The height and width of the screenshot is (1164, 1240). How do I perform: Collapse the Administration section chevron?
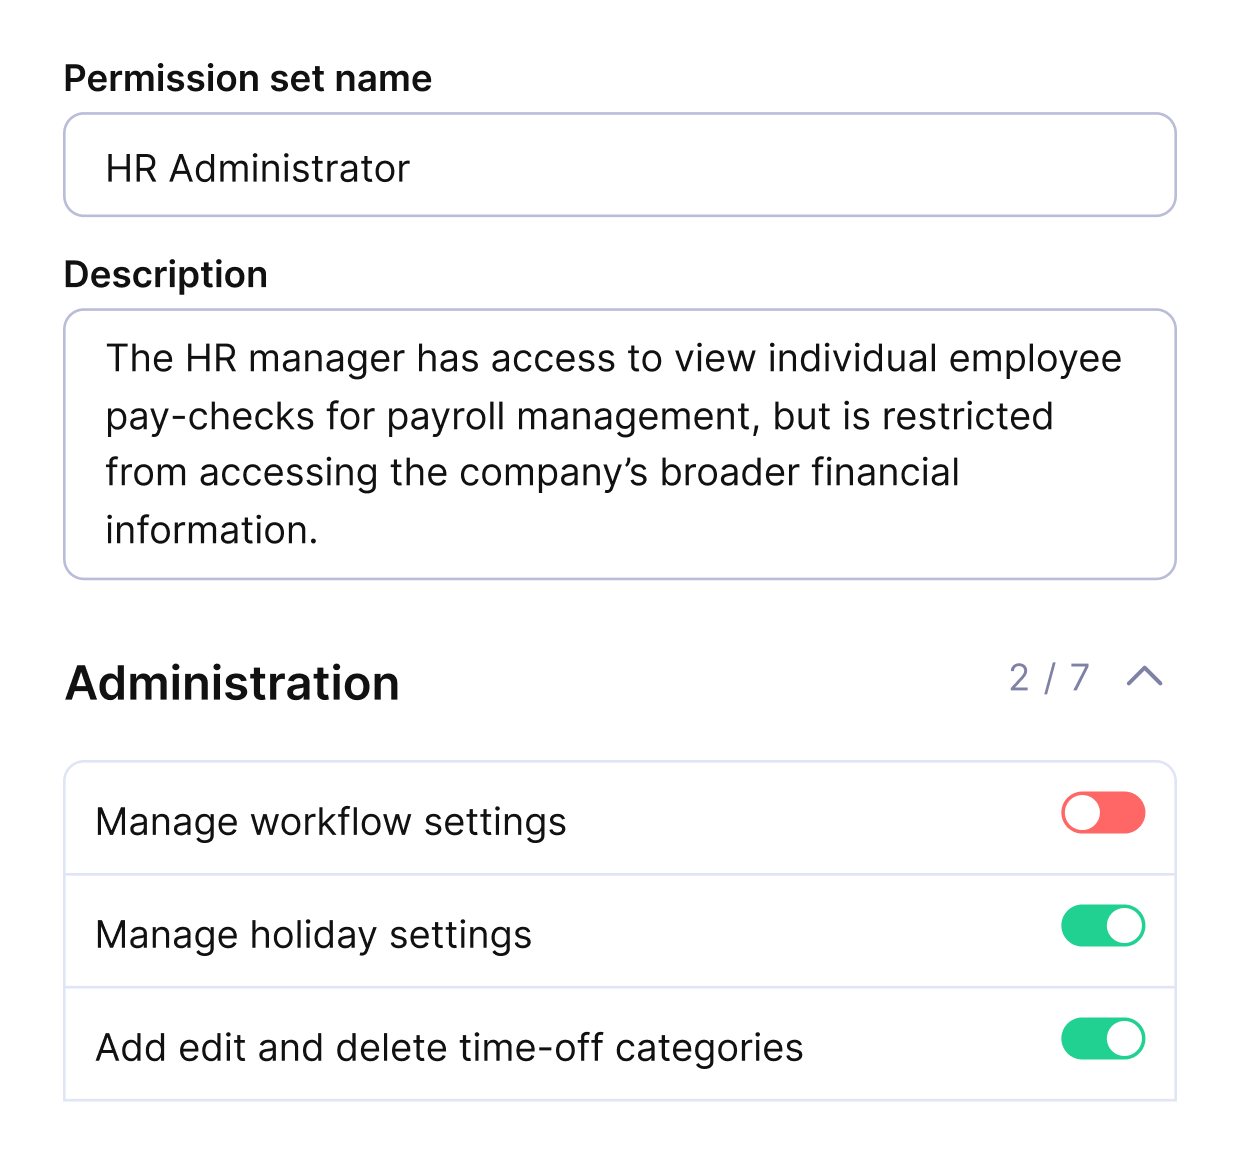point(1146,679)
